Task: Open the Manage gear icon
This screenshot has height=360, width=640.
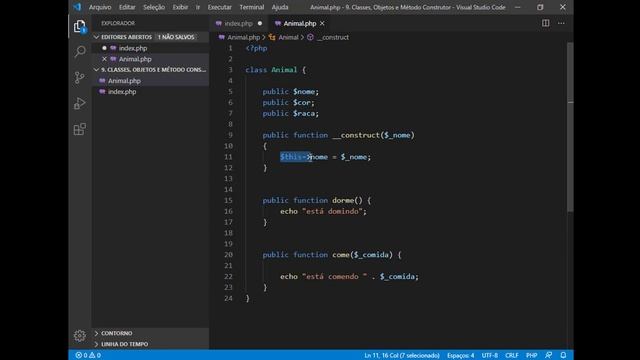Action: pos(80,336)
